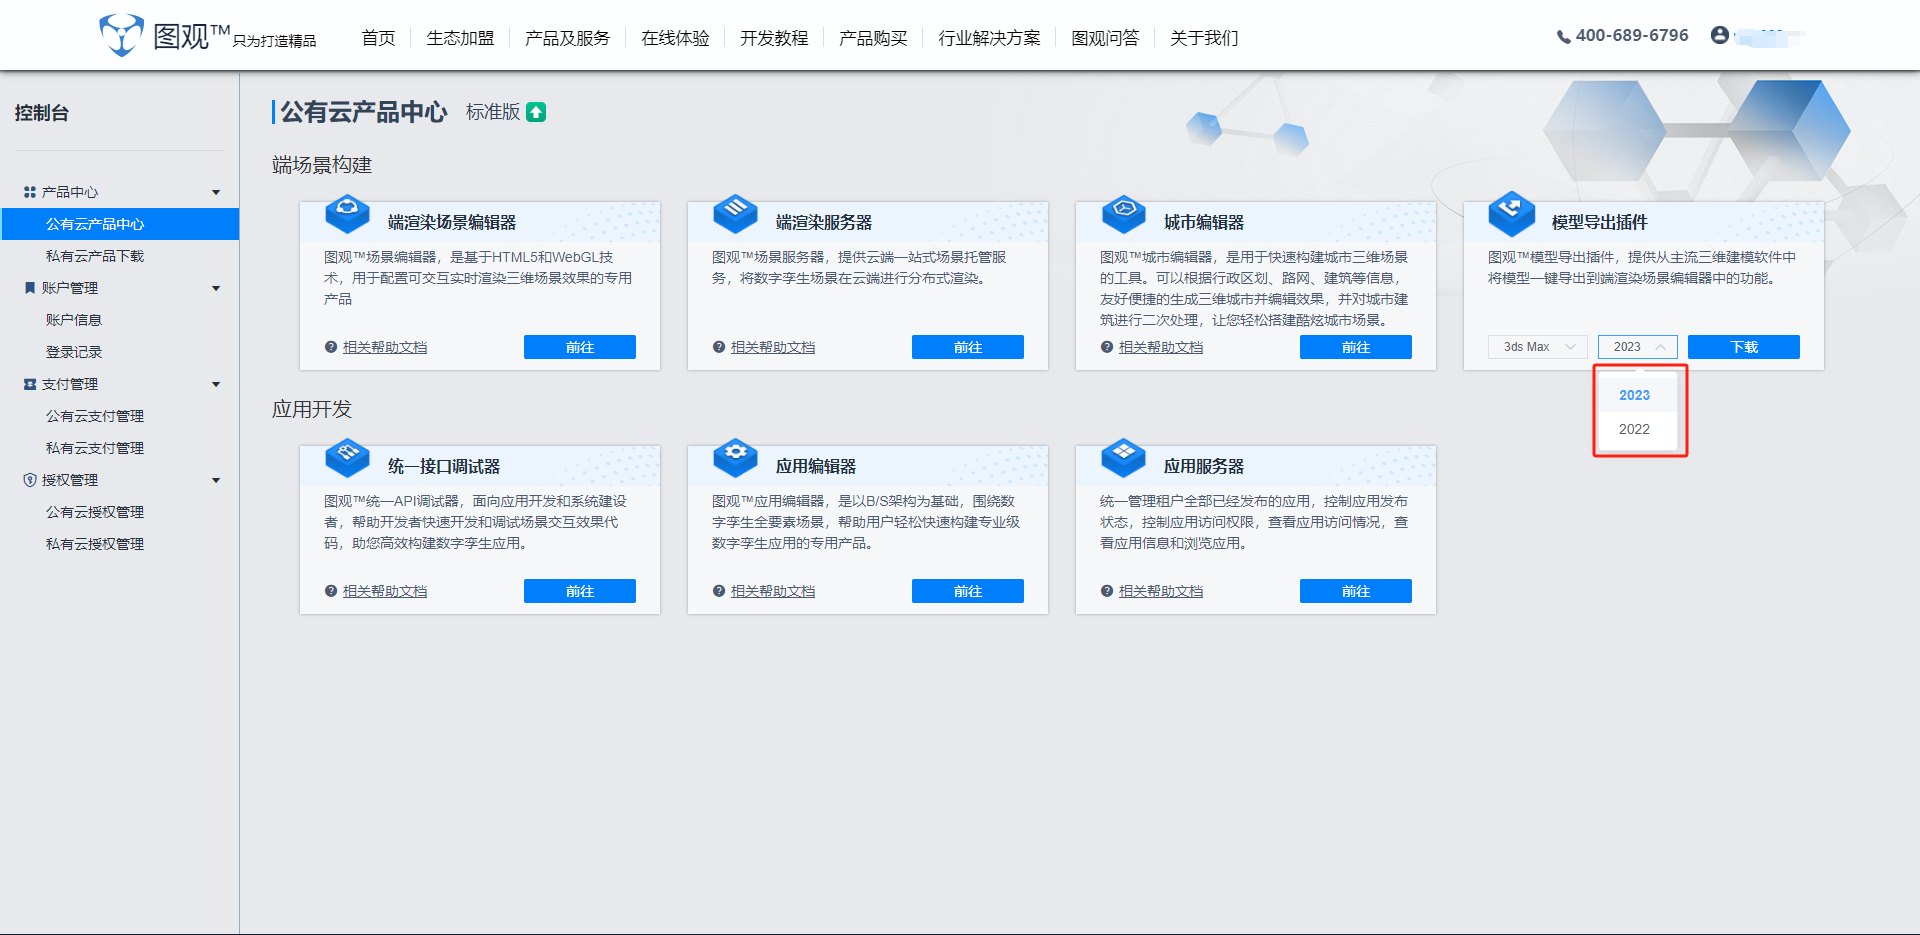The height and width of the screenshot is (935, 1920).
Task: Click help question icon in 端渲染场景编辑器 card
Action: click(x=331, y=347)
